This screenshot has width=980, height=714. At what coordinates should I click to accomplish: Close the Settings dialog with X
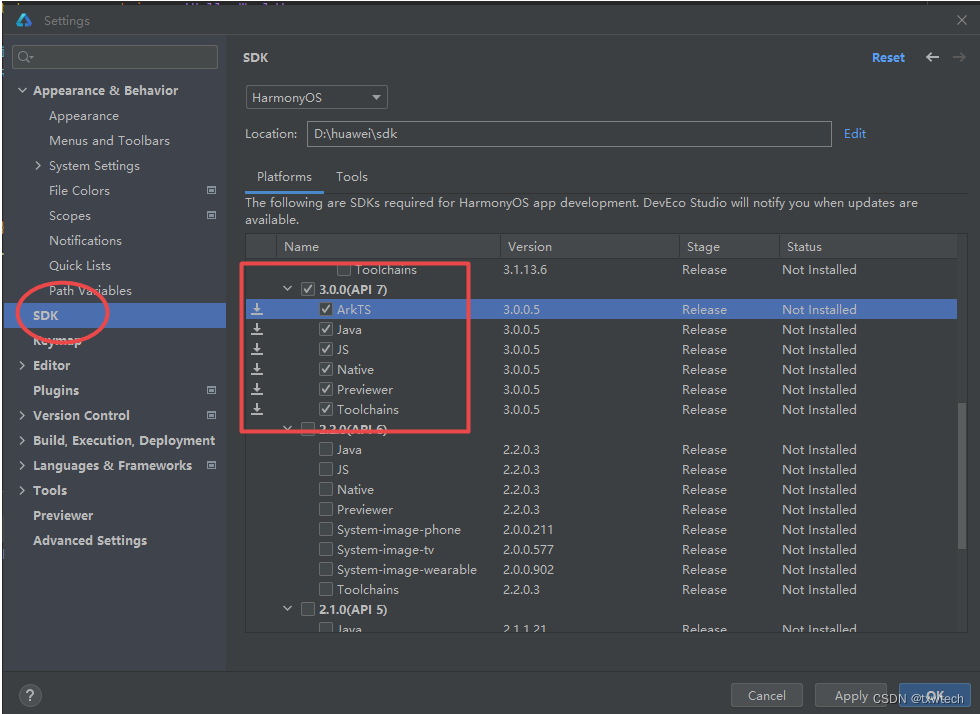(961, 21)
